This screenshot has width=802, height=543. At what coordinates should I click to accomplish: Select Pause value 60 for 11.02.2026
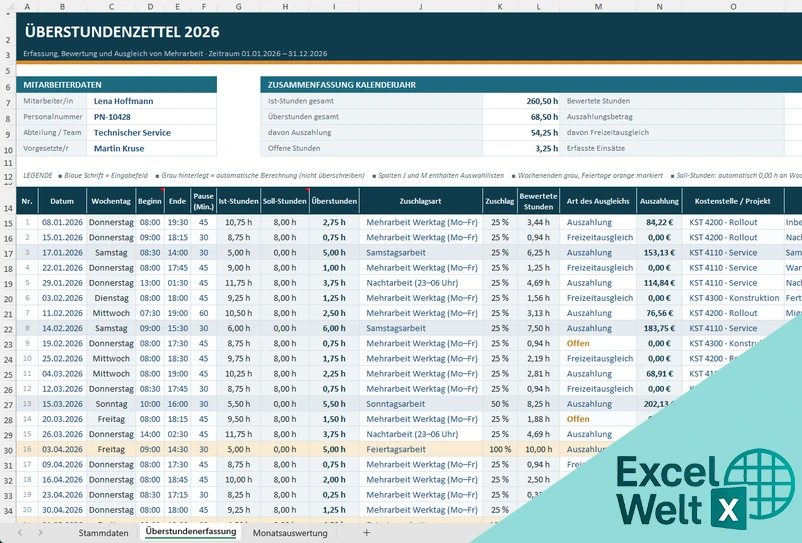[204, 313]
